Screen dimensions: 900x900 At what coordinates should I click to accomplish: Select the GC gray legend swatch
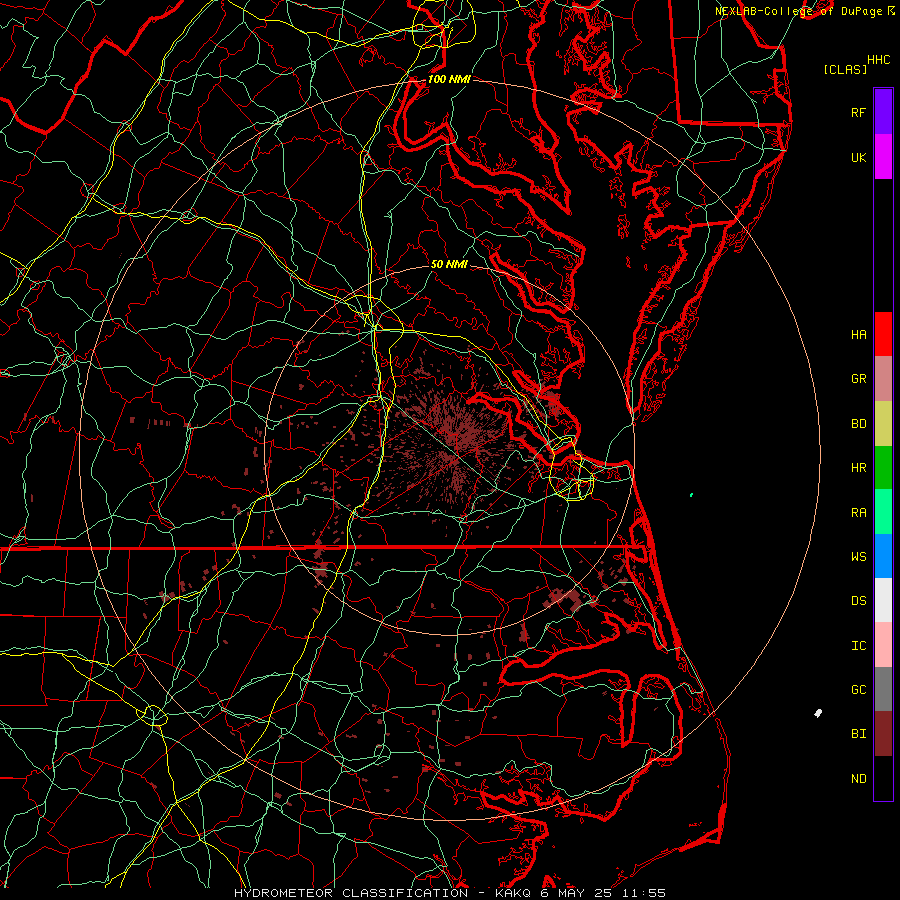coord(883,689)
